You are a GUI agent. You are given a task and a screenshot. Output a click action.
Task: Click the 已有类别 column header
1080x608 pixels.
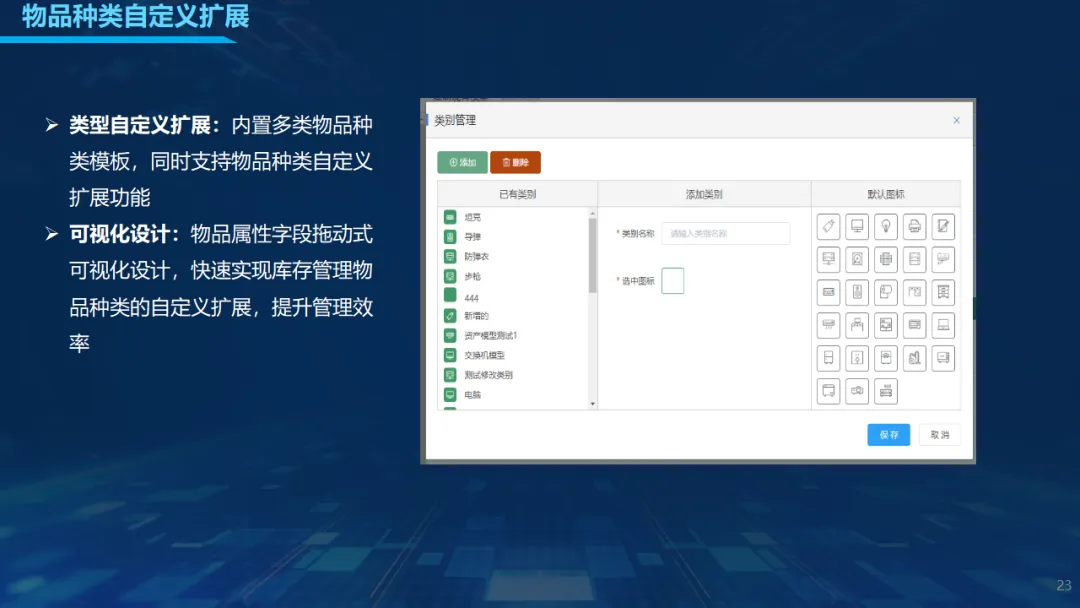pyautogui.click(x=517, y=194)
